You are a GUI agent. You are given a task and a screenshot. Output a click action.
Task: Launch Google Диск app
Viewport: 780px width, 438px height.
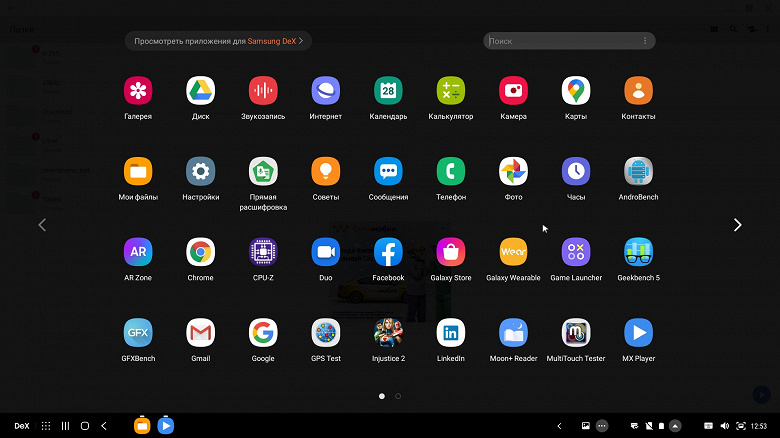[200, 91]
